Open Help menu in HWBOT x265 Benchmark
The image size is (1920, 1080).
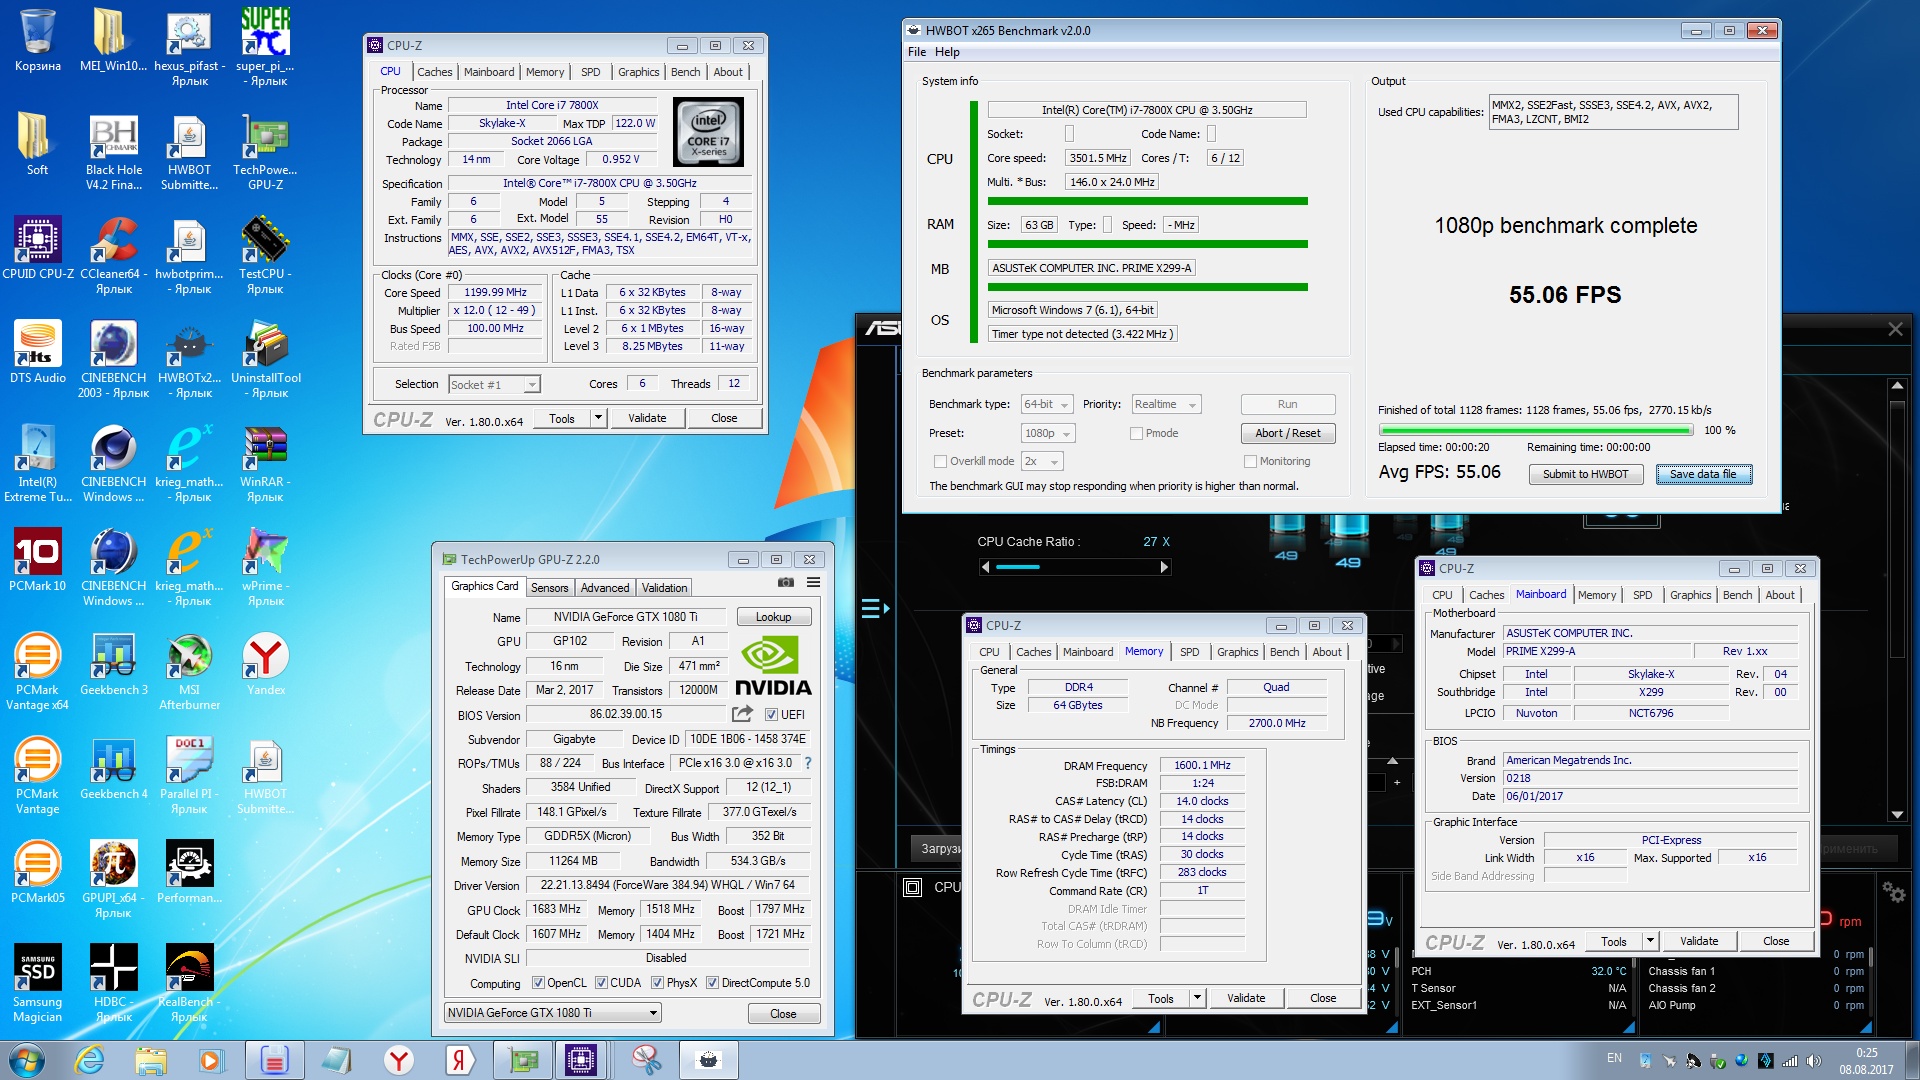[947, 52]
